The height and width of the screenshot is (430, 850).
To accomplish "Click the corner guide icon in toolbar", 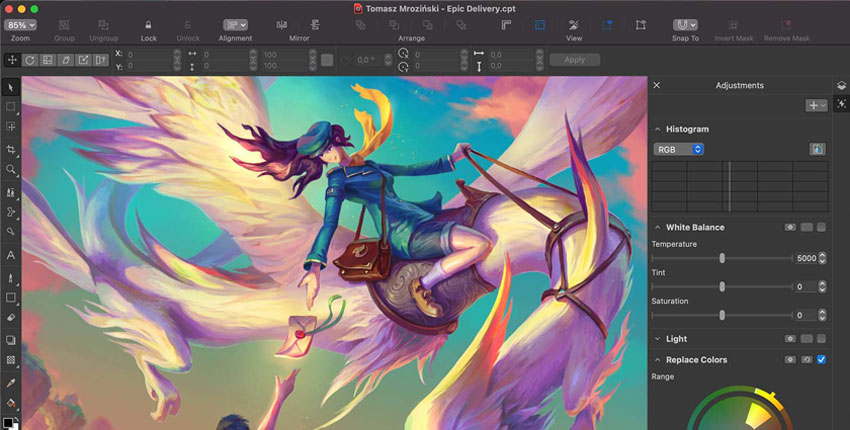I will click(506, 25).
